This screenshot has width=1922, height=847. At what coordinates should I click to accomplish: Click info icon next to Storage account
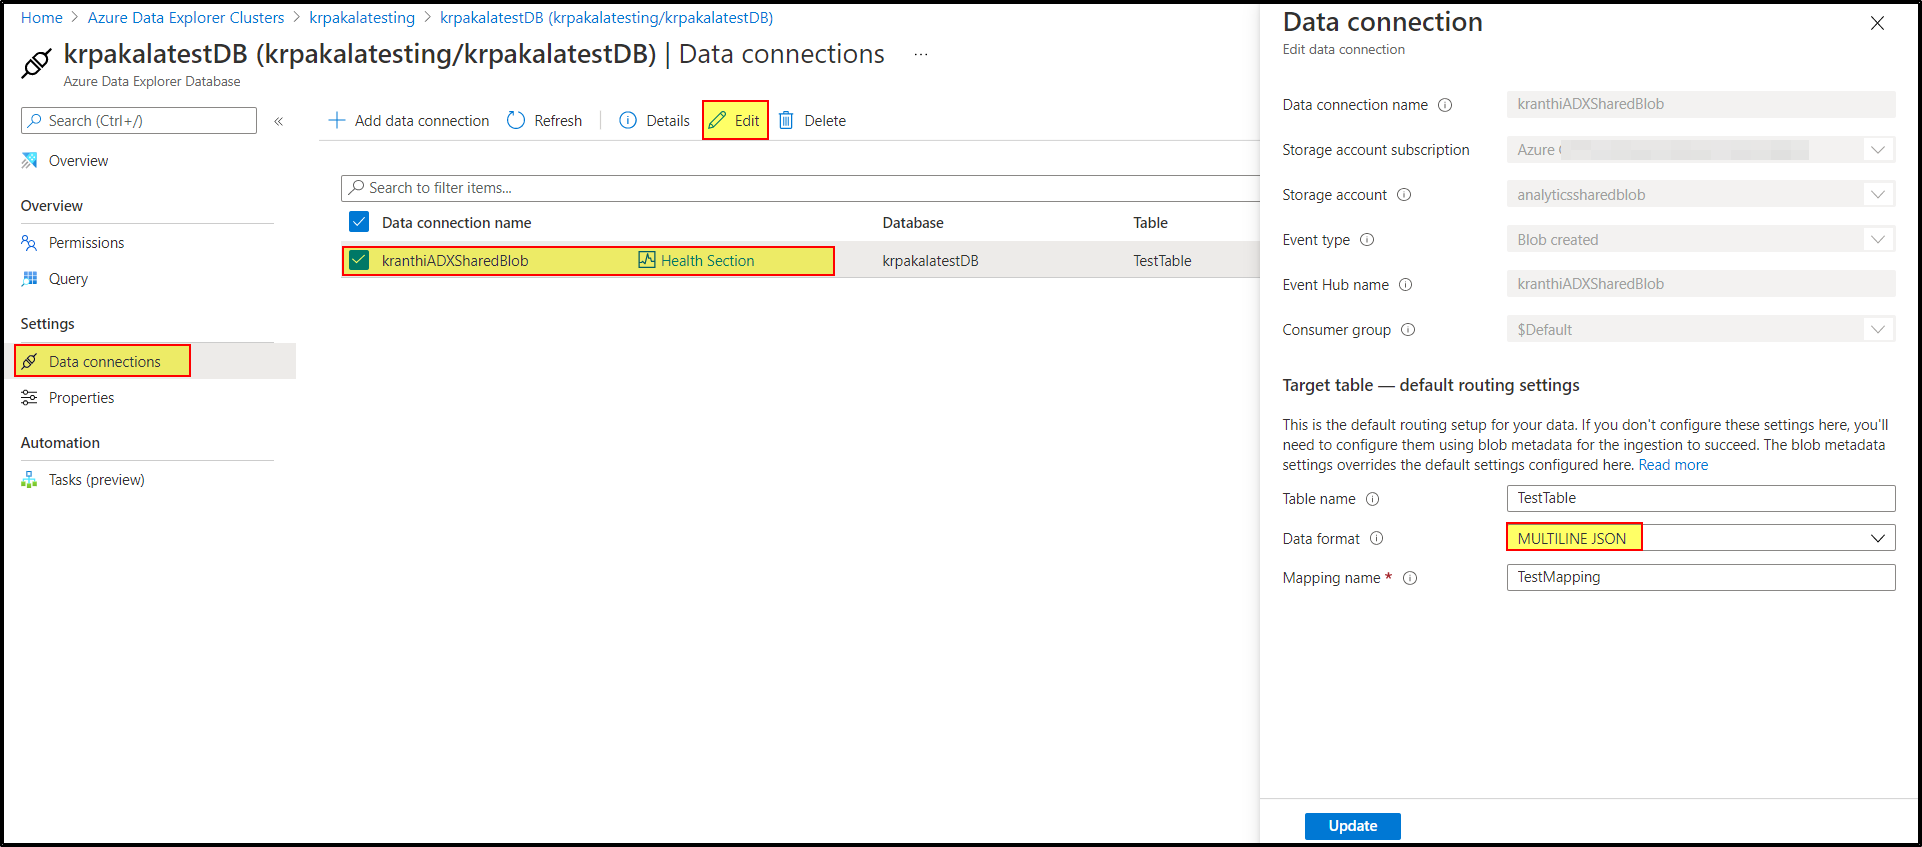pyautogui.click(x=1404, y=195)
